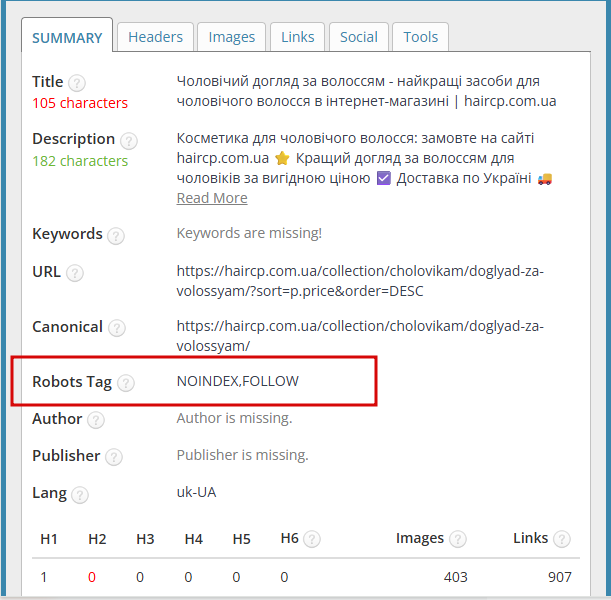Click 'Author is missing.' message

pos(234,418)
